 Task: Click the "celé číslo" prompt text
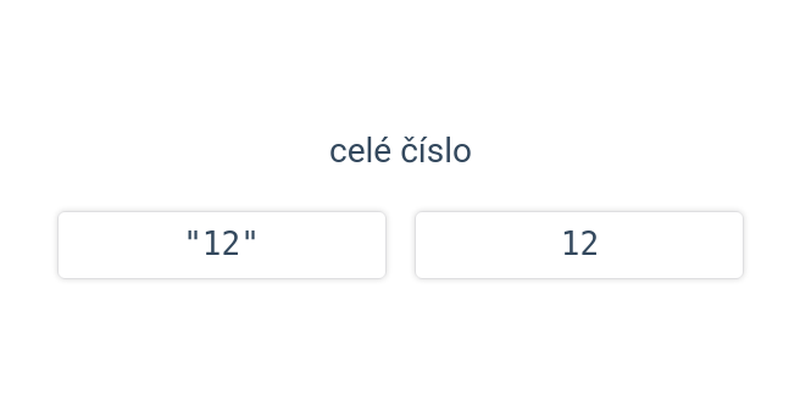400,151
